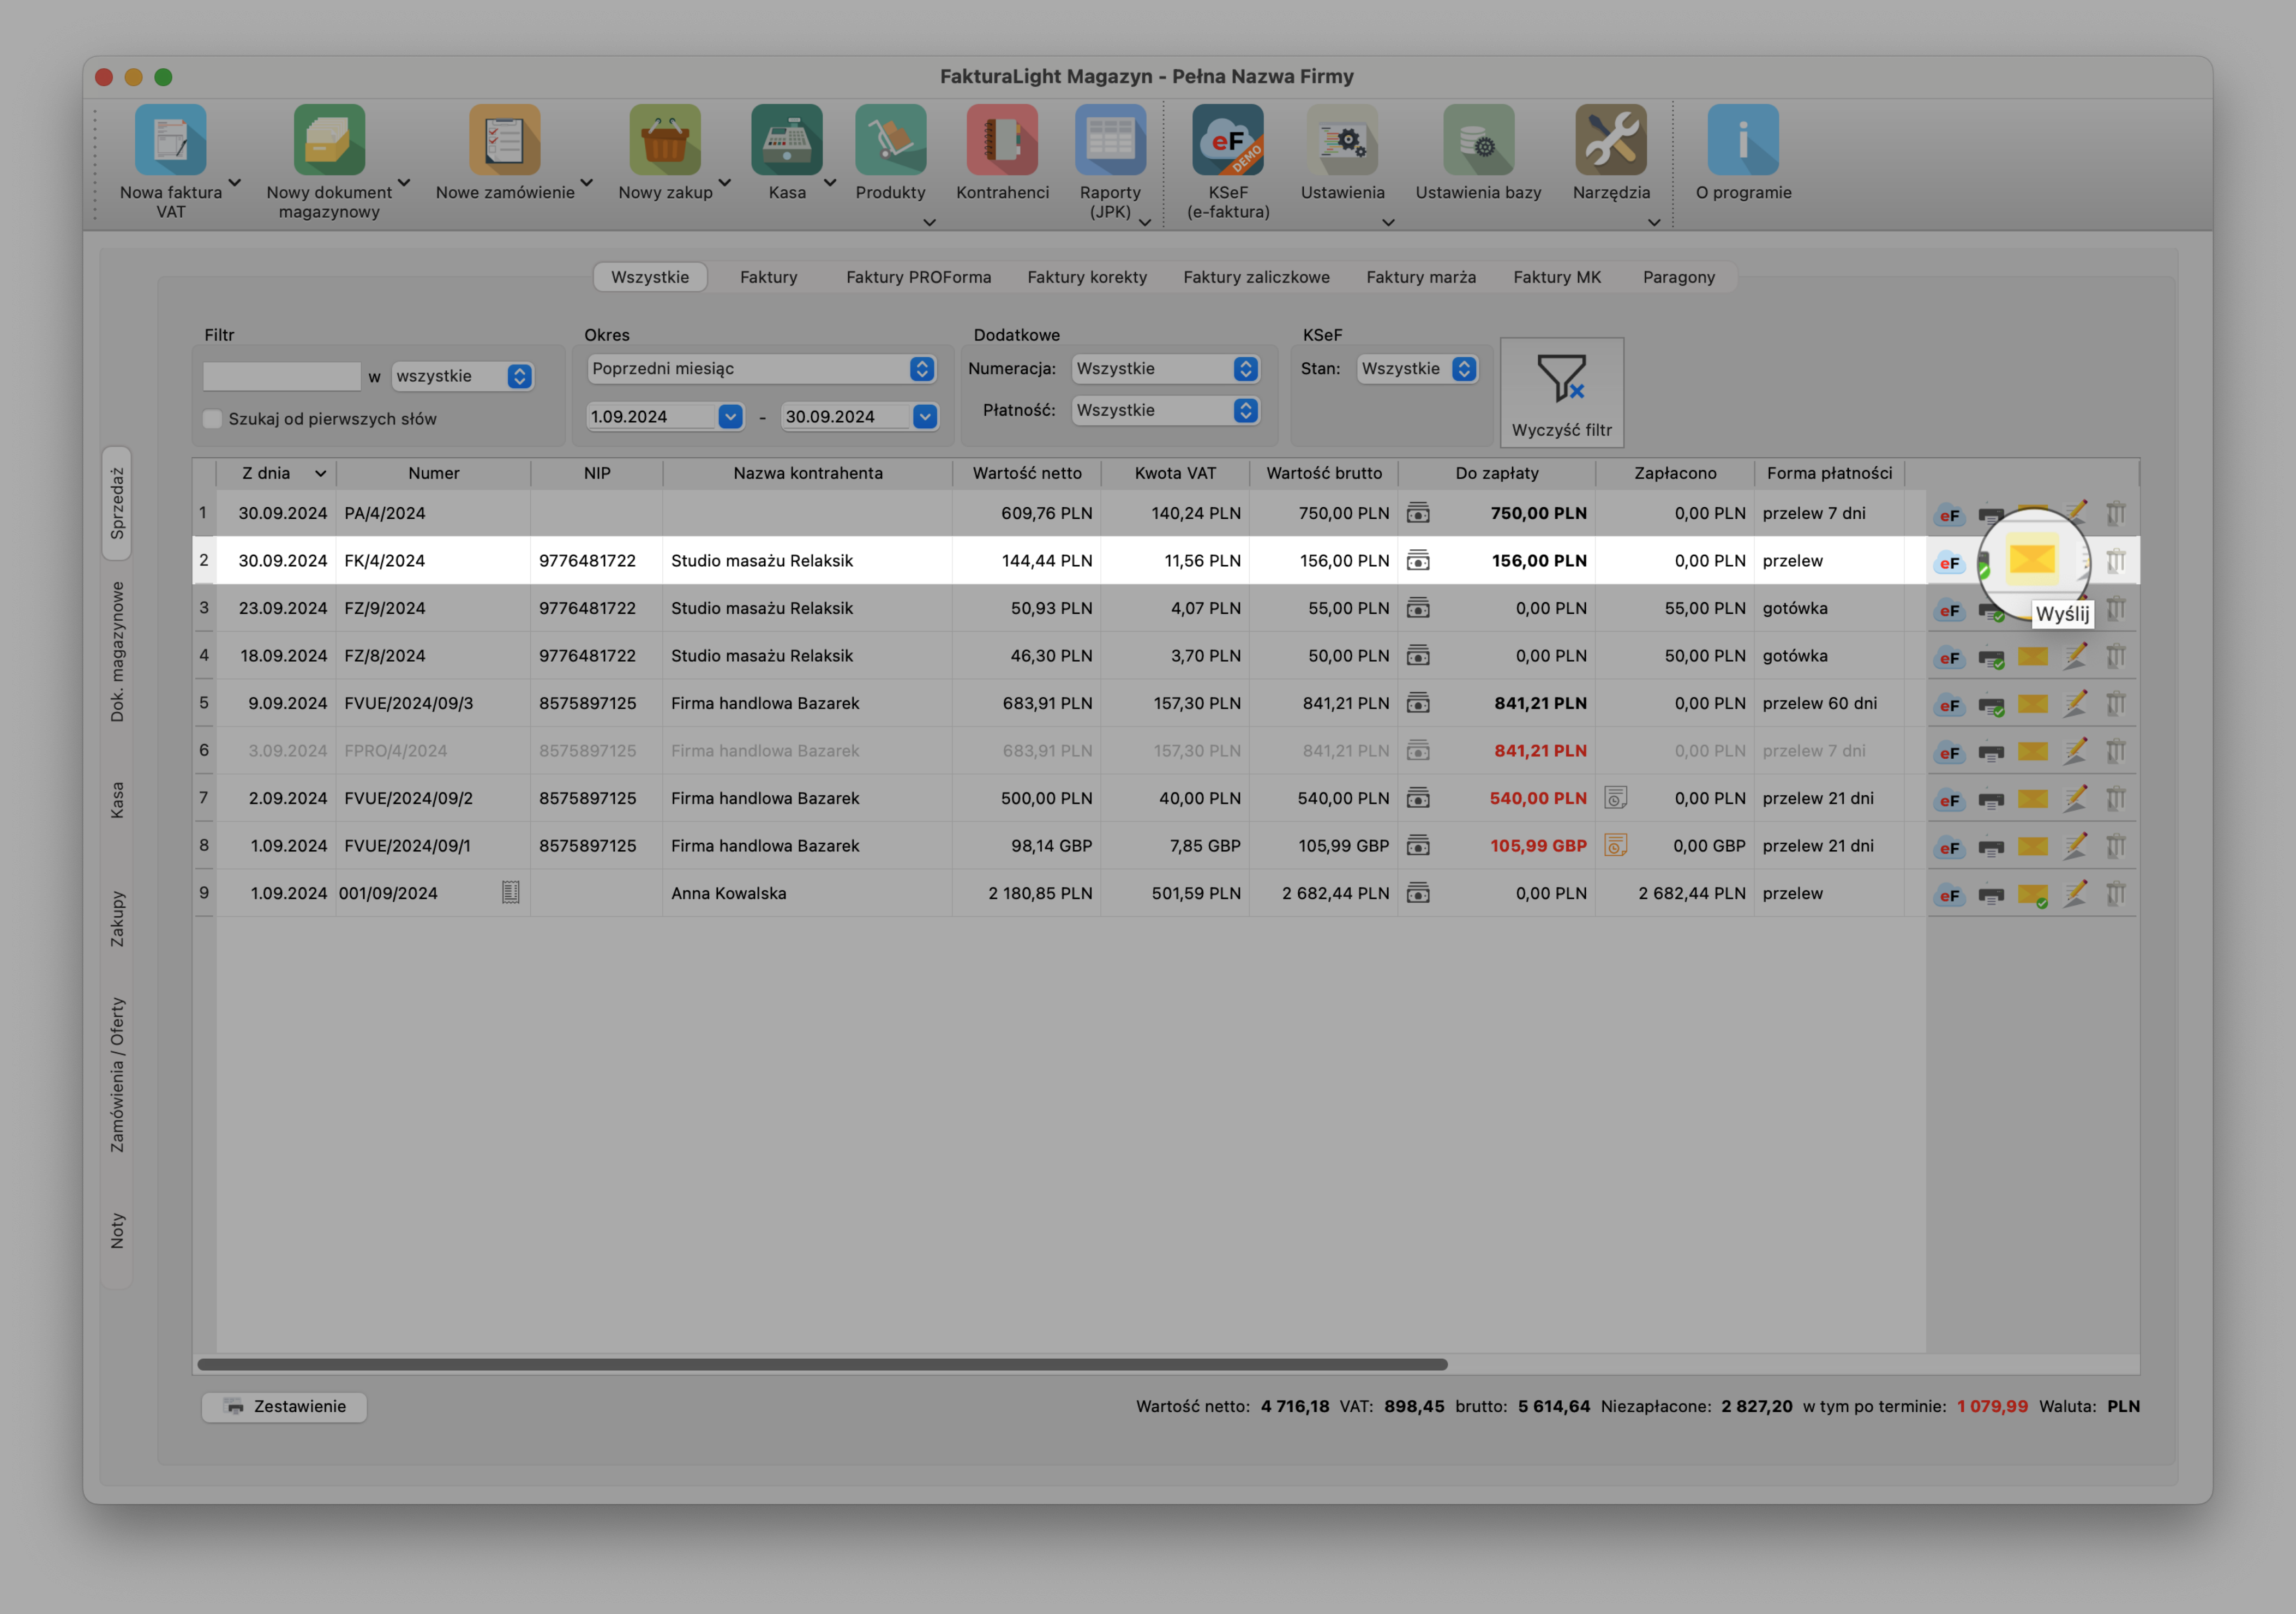Switch to the Faktury PROForma tab
2296x1614 pixels.
click(x=918, y=277)
